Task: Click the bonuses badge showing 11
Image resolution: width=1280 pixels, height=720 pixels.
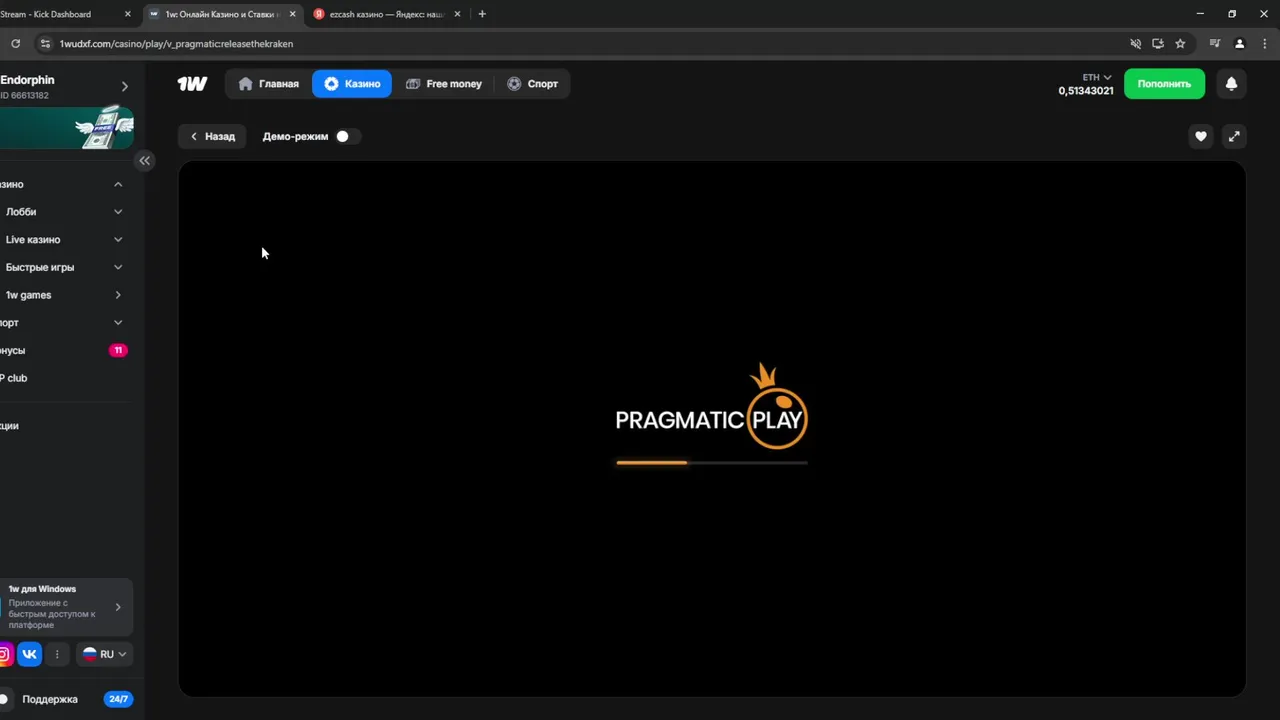Action: (118, 350)
